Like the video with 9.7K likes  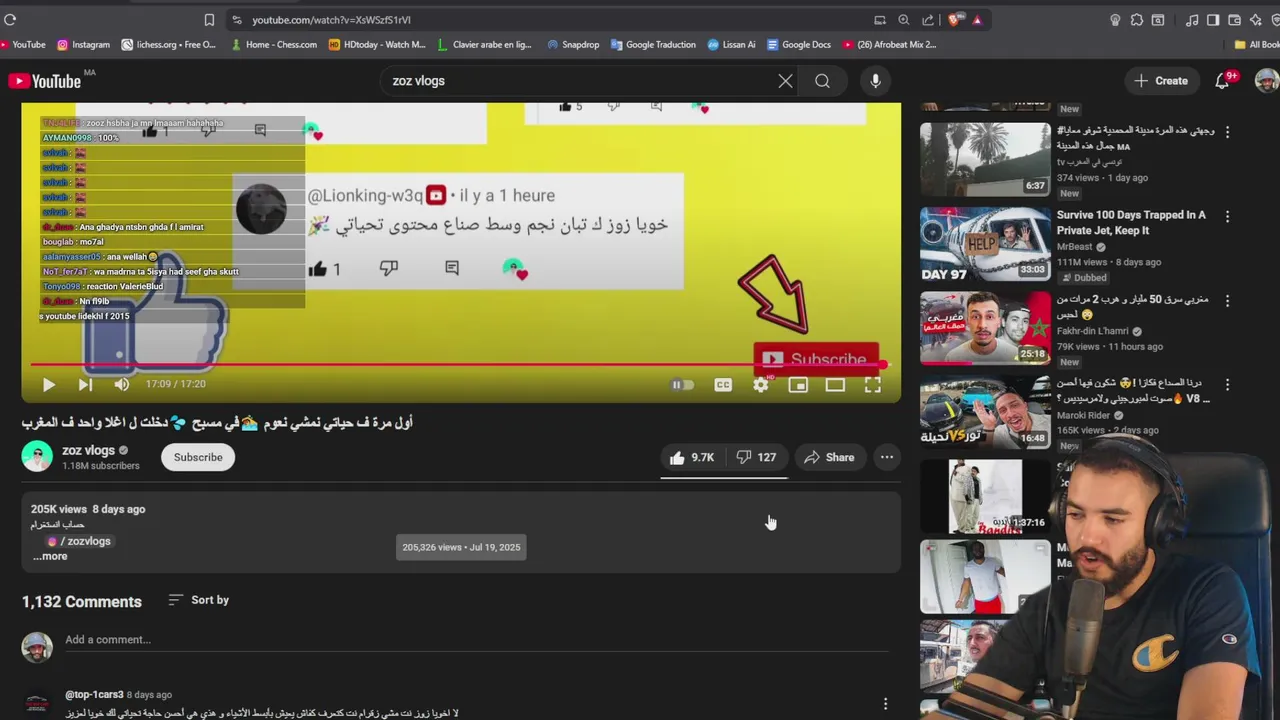click(x=692, y=457)
